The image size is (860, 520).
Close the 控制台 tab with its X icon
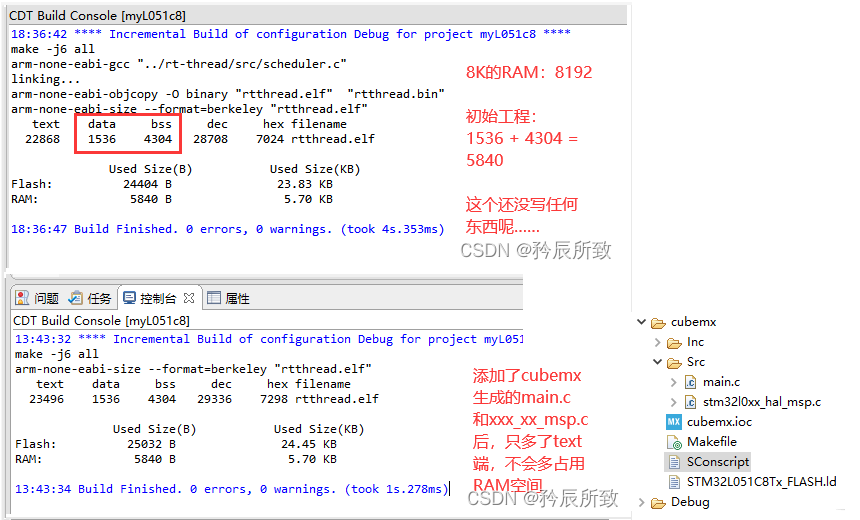189,298
